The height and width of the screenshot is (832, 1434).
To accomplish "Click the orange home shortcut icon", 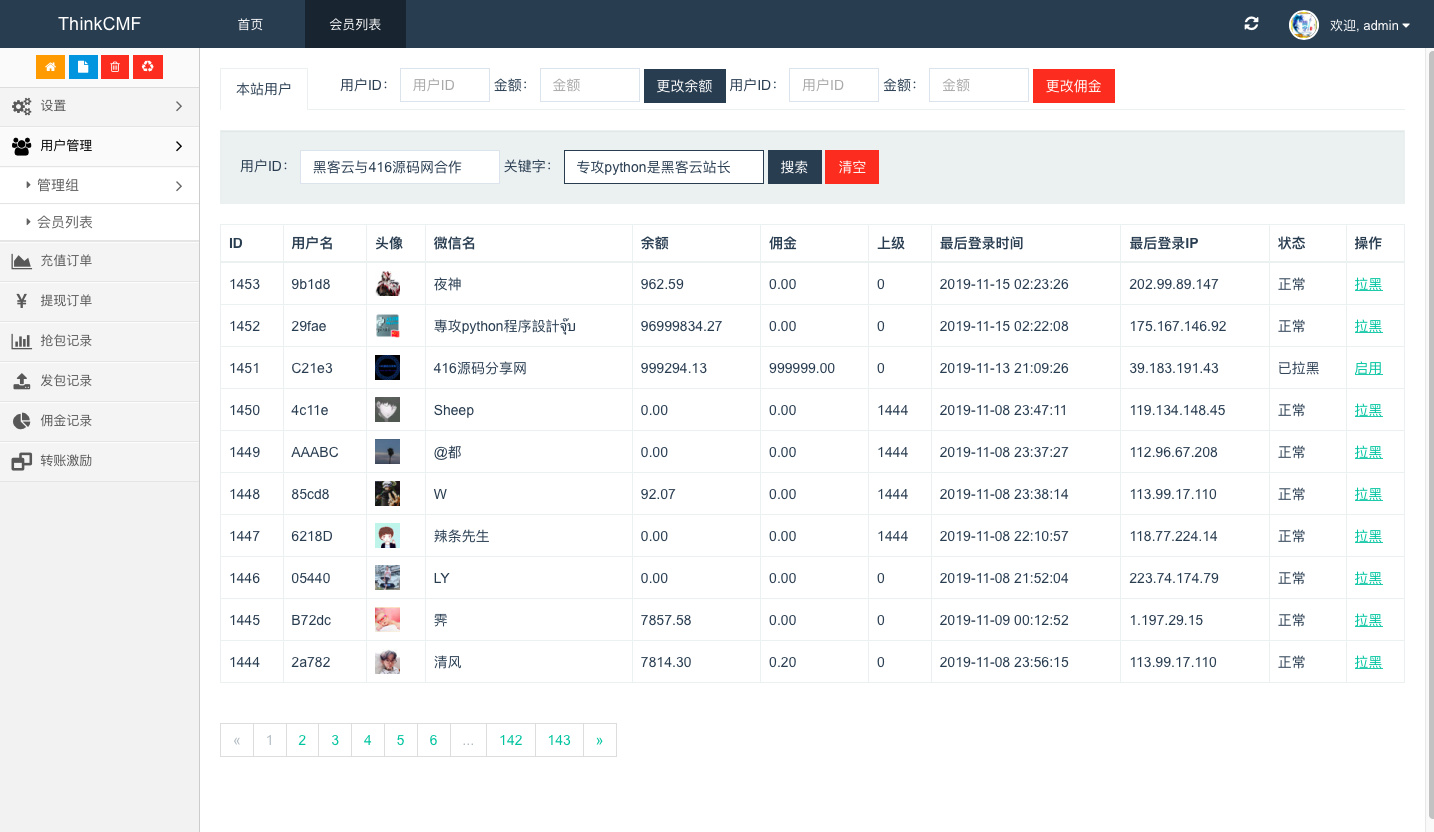I will pos(50,67).
